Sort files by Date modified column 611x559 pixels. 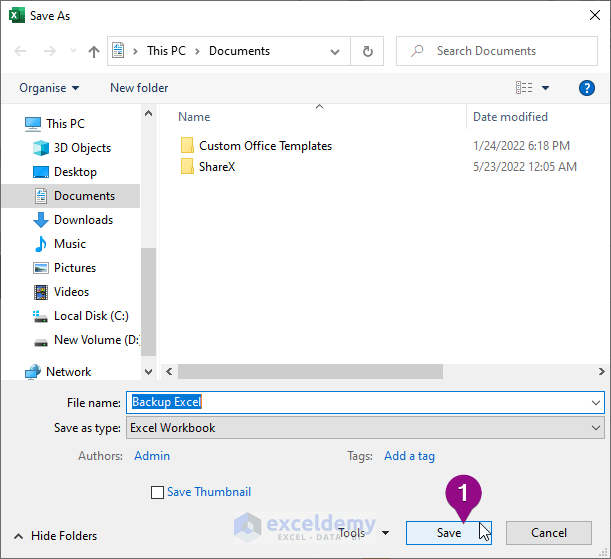510,117
